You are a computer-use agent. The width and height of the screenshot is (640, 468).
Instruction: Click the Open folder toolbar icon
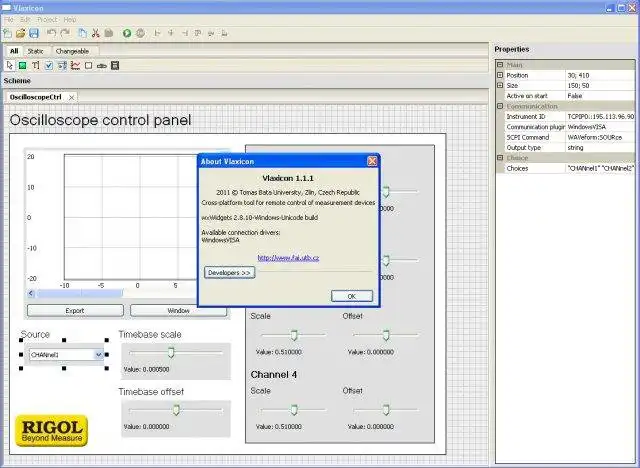coord(21,33)
